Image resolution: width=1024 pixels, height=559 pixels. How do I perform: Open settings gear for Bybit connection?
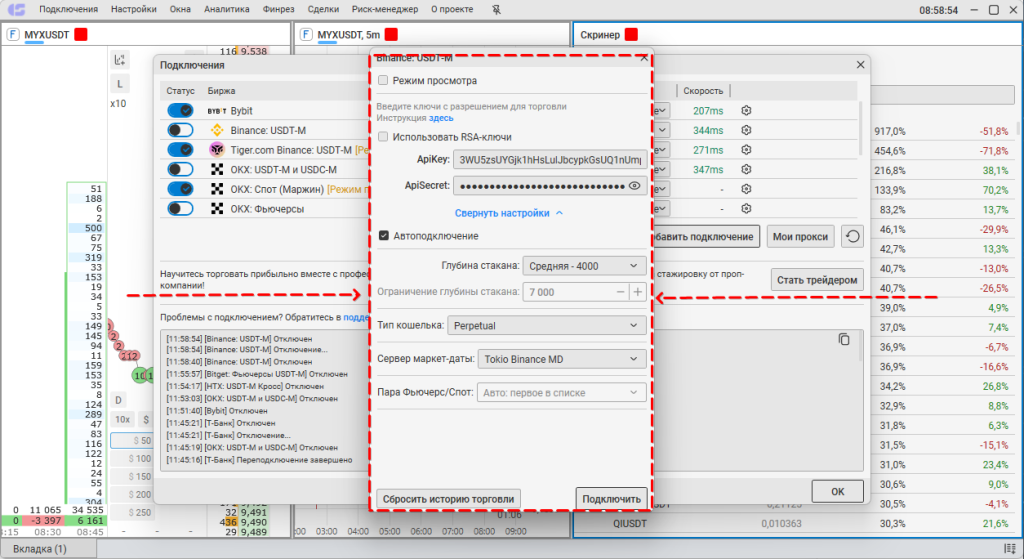pos(745,111)
